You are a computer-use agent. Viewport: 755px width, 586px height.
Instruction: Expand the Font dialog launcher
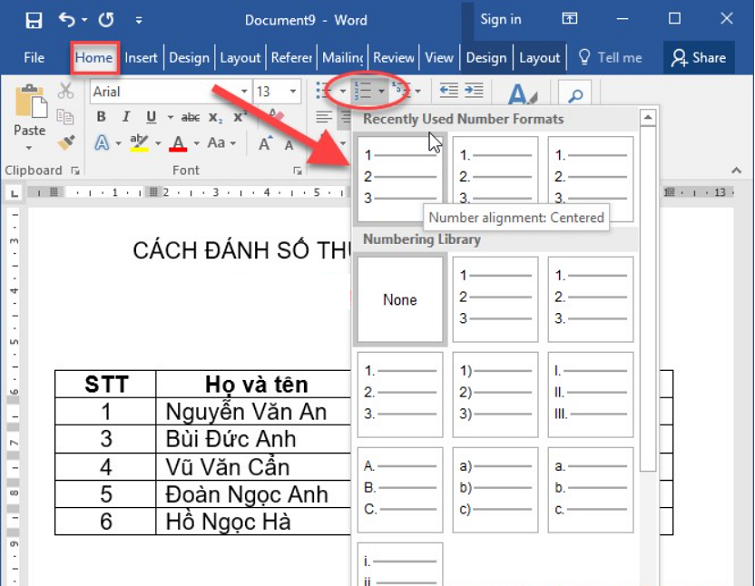(x=297, y=171)
